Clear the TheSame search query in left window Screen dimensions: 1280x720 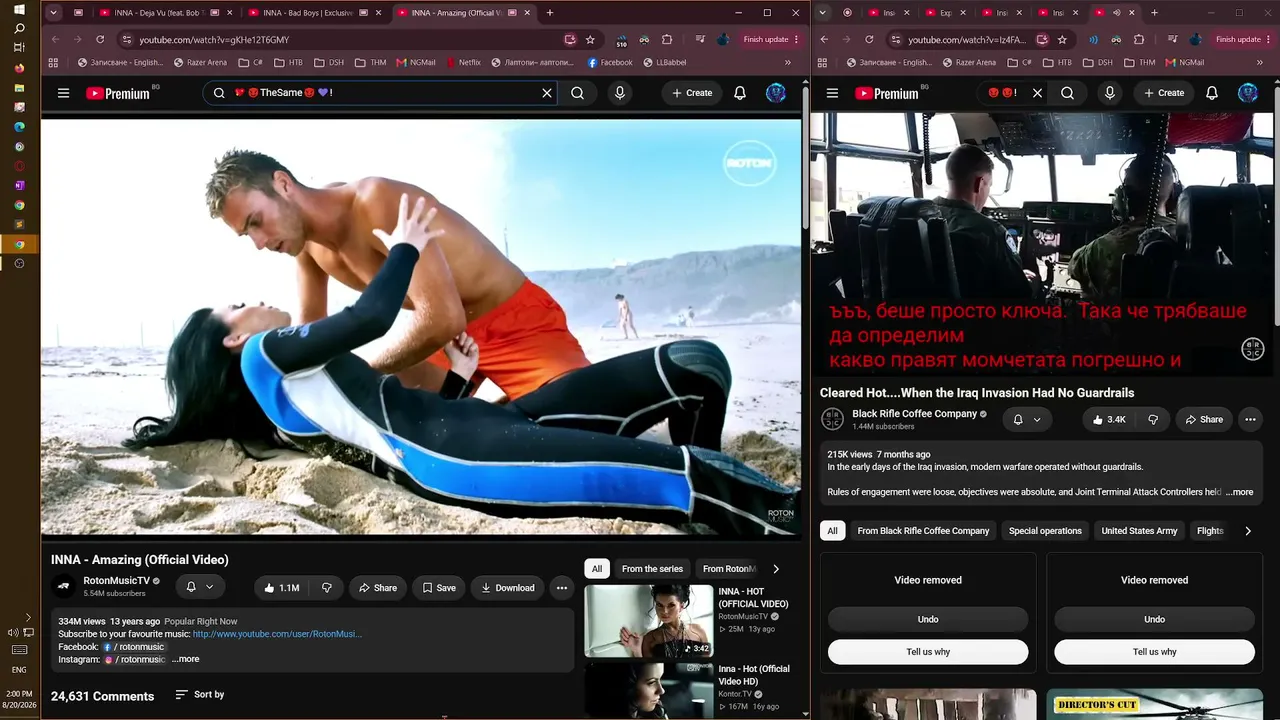(547, 93)
